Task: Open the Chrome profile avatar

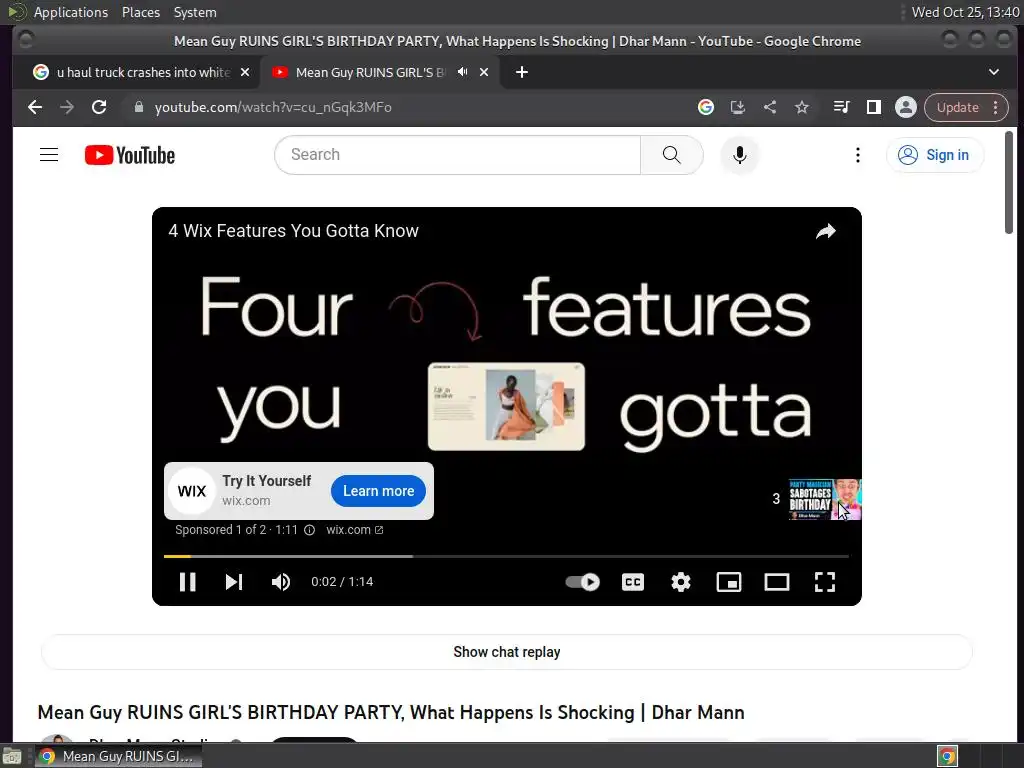Action: [x=906, y=107]
